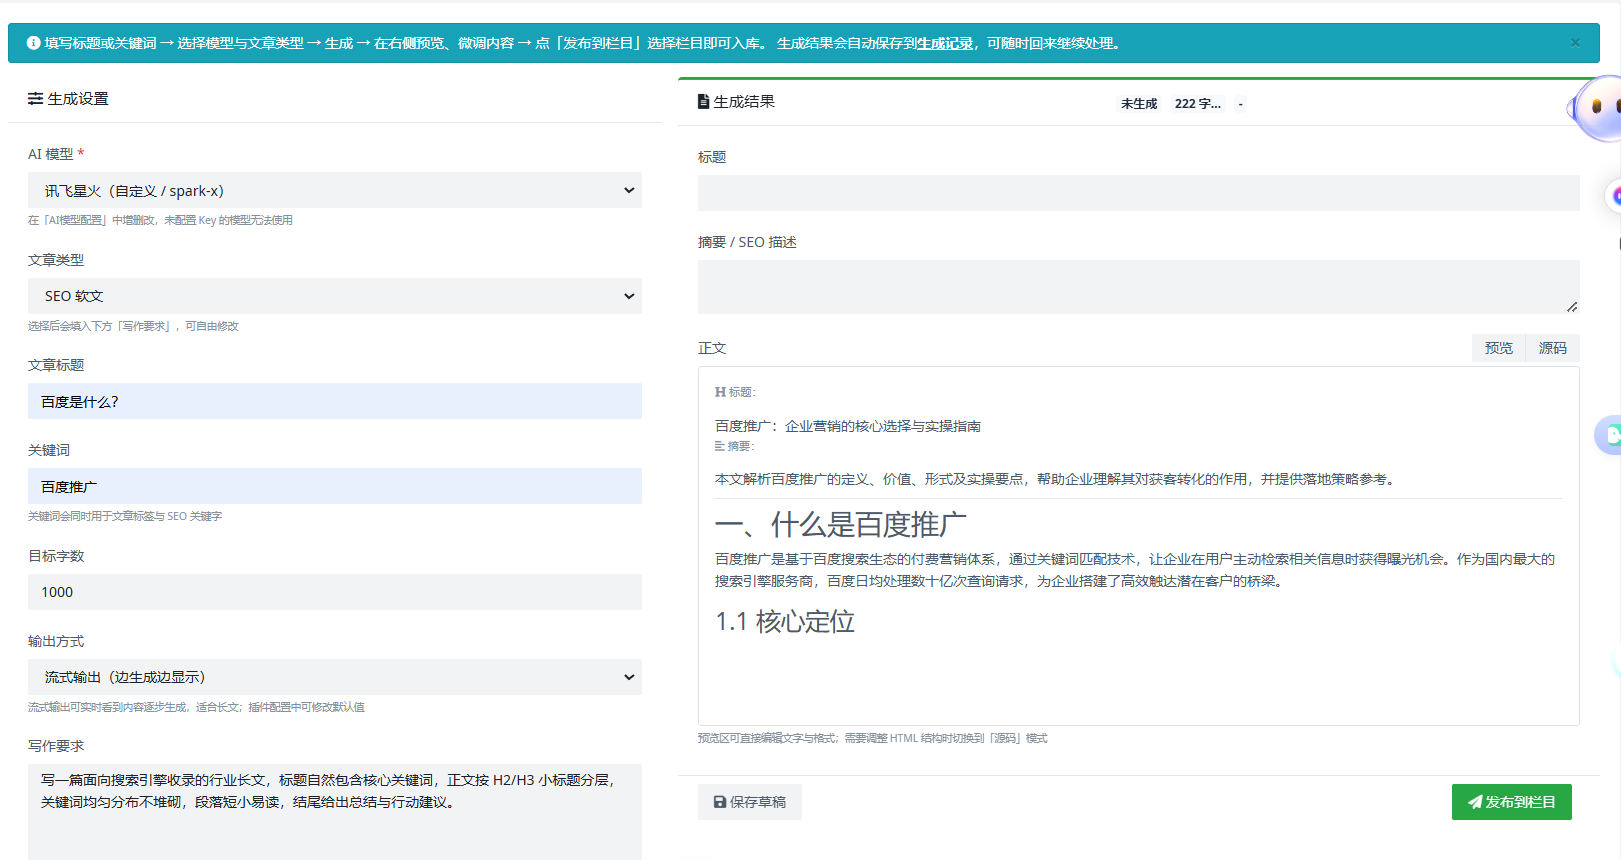Click the paragraph beginning 百度推广是基于百度搜索生态
1621x860 pixels.
click(1135, 570)
